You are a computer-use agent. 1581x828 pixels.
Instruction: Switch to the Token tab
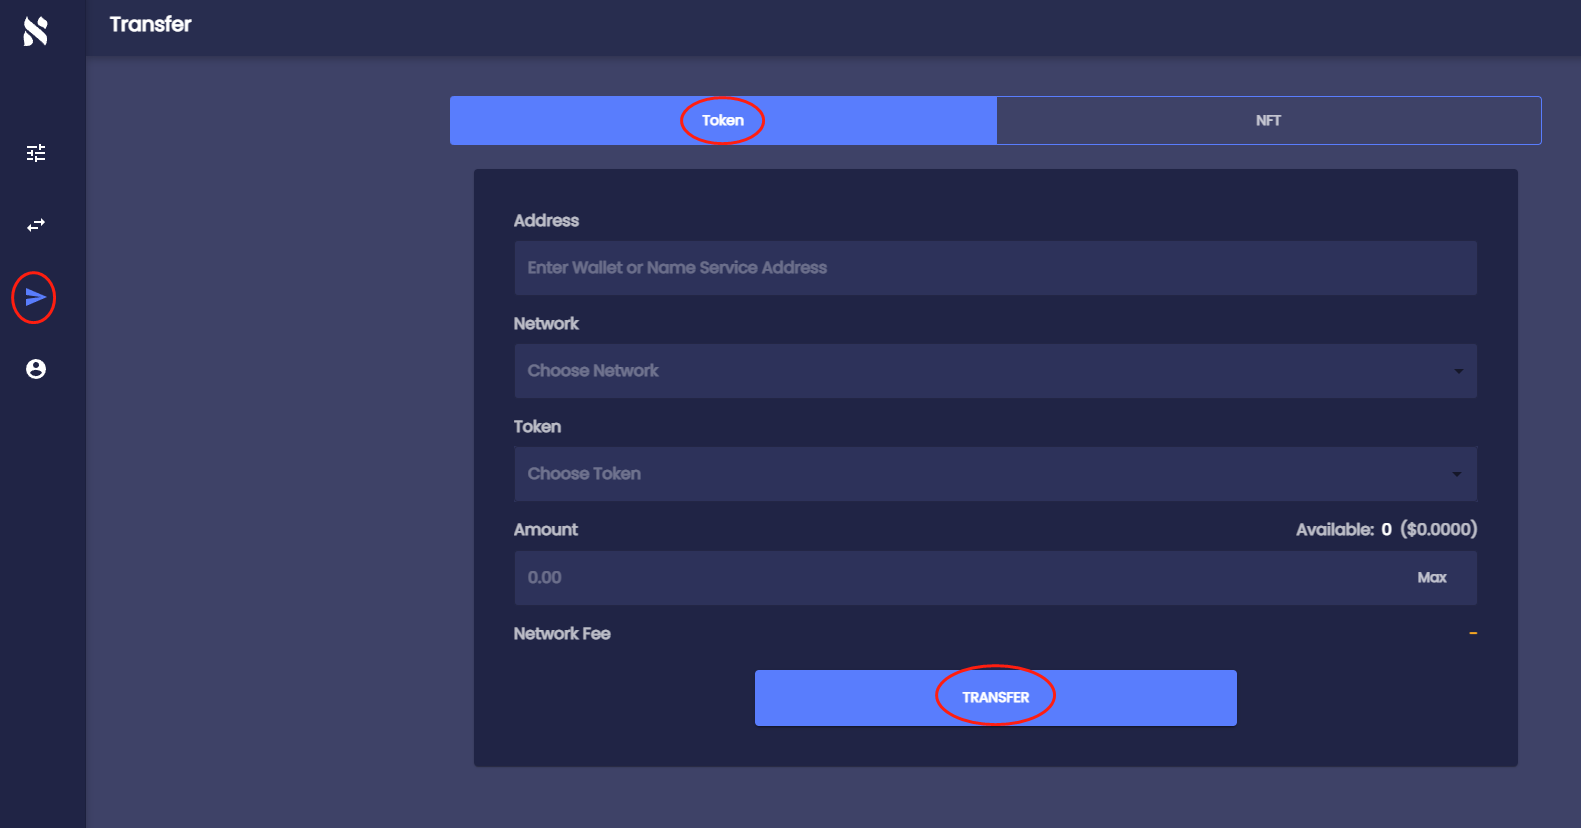(722, 120)
